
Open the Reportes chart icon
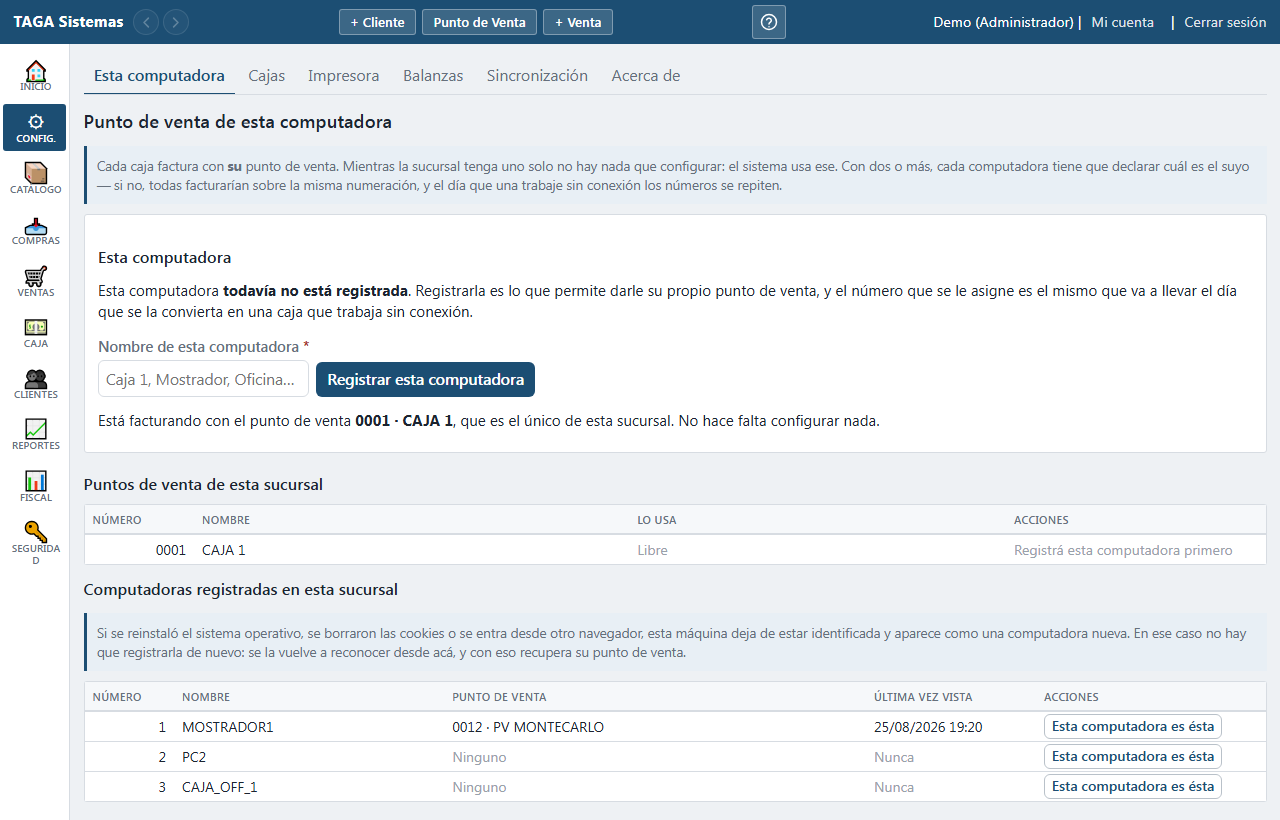coord(35,436)
